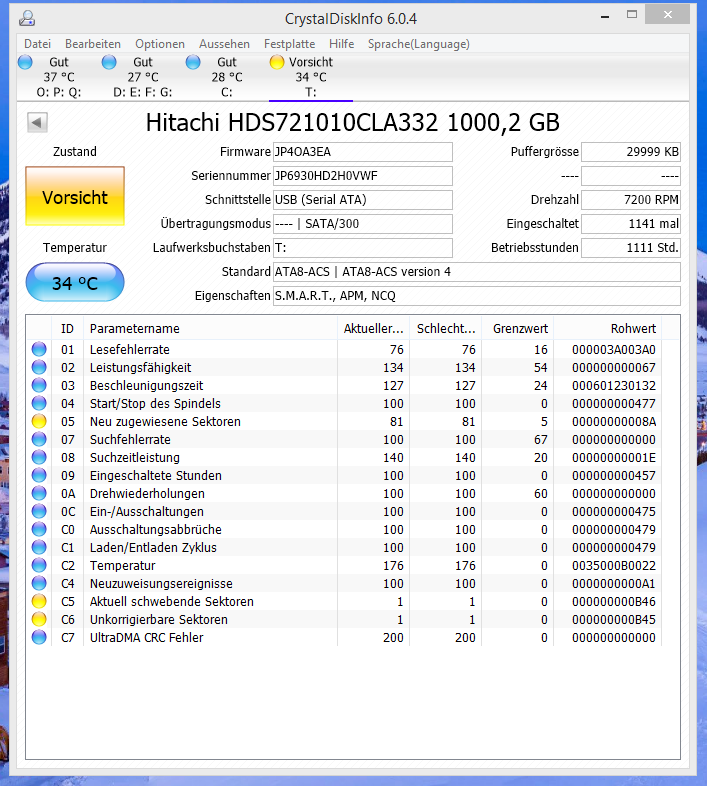This screenshot has width=707, height=786.
Task: Click the Schlecht column header
Action: pos(446,328)
